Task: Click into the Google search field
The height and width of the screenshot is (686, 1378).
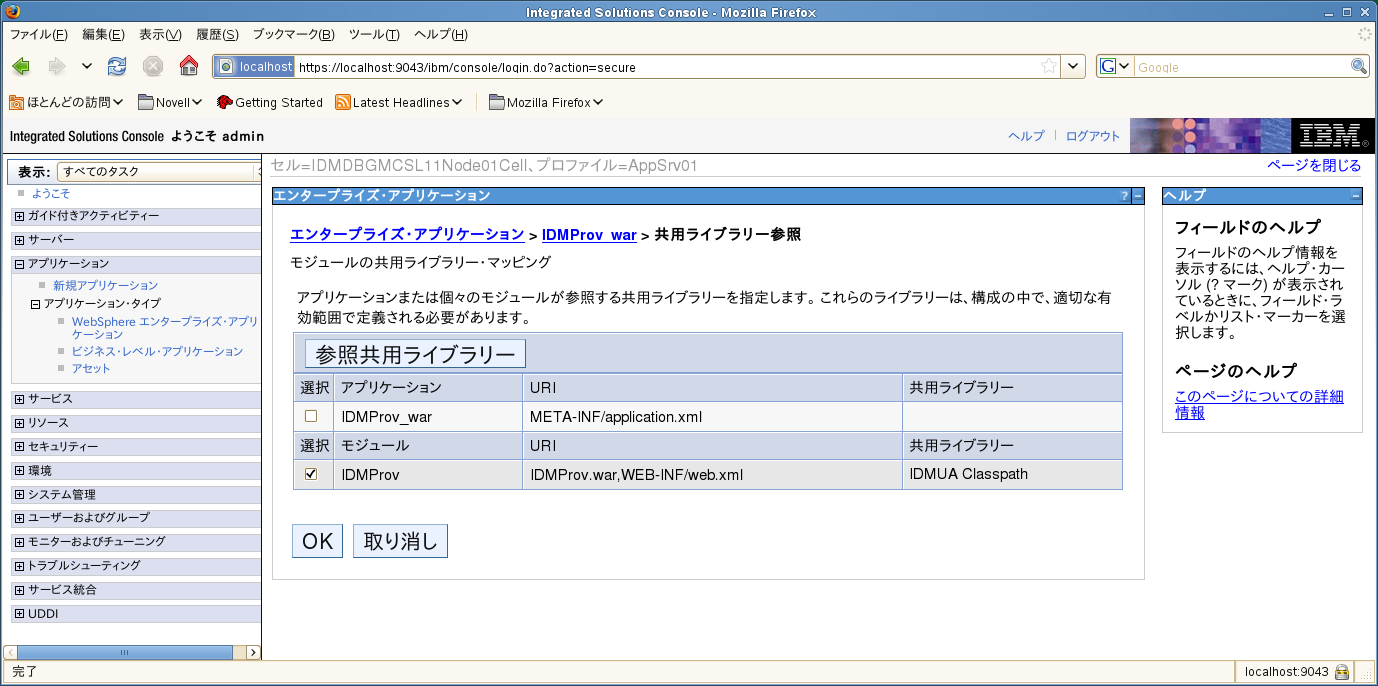Action: [x=1242, y=67]
